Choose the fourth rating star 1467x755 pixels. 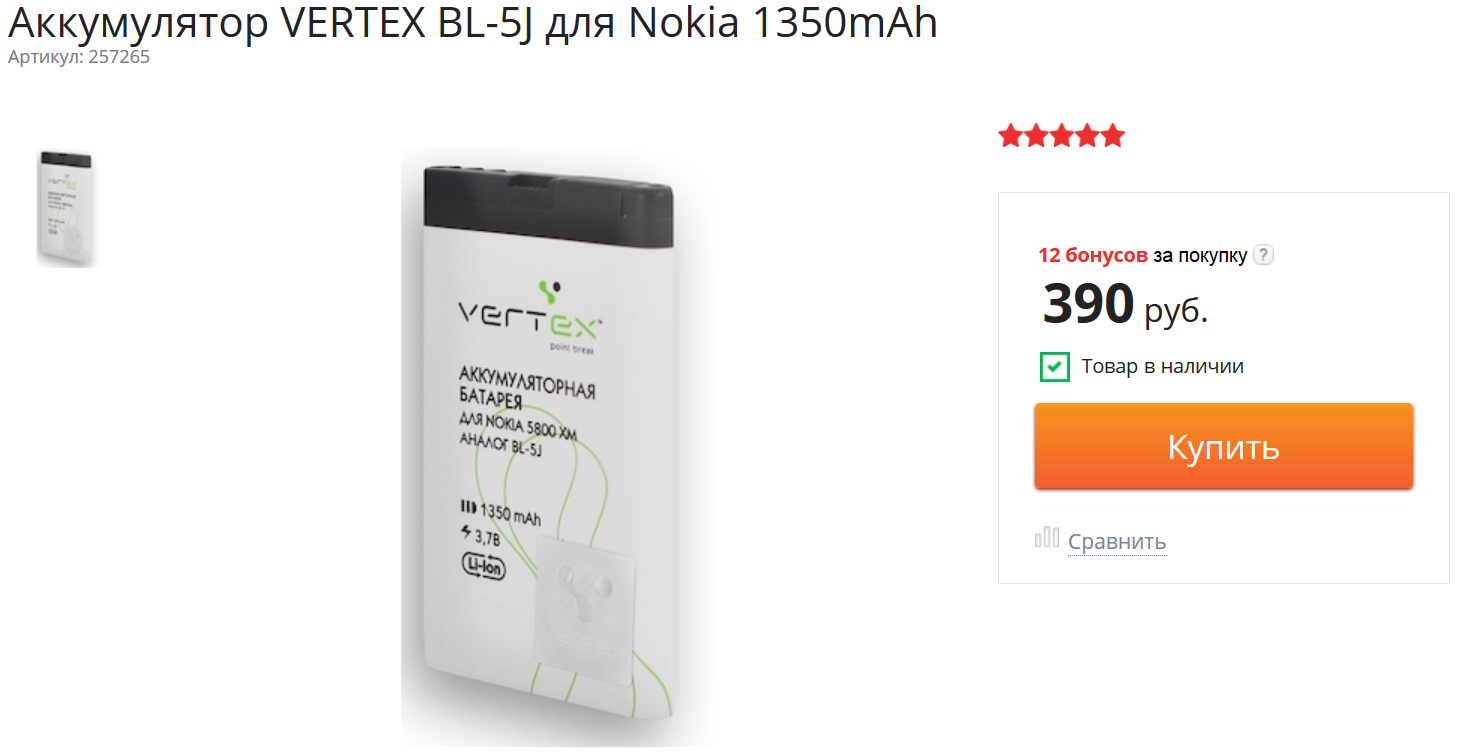coord(1088,136)
